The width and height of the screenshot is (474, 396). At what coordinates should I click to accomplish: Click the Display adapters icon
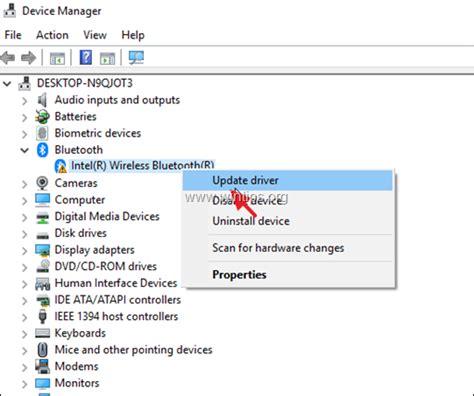point(42,250)
